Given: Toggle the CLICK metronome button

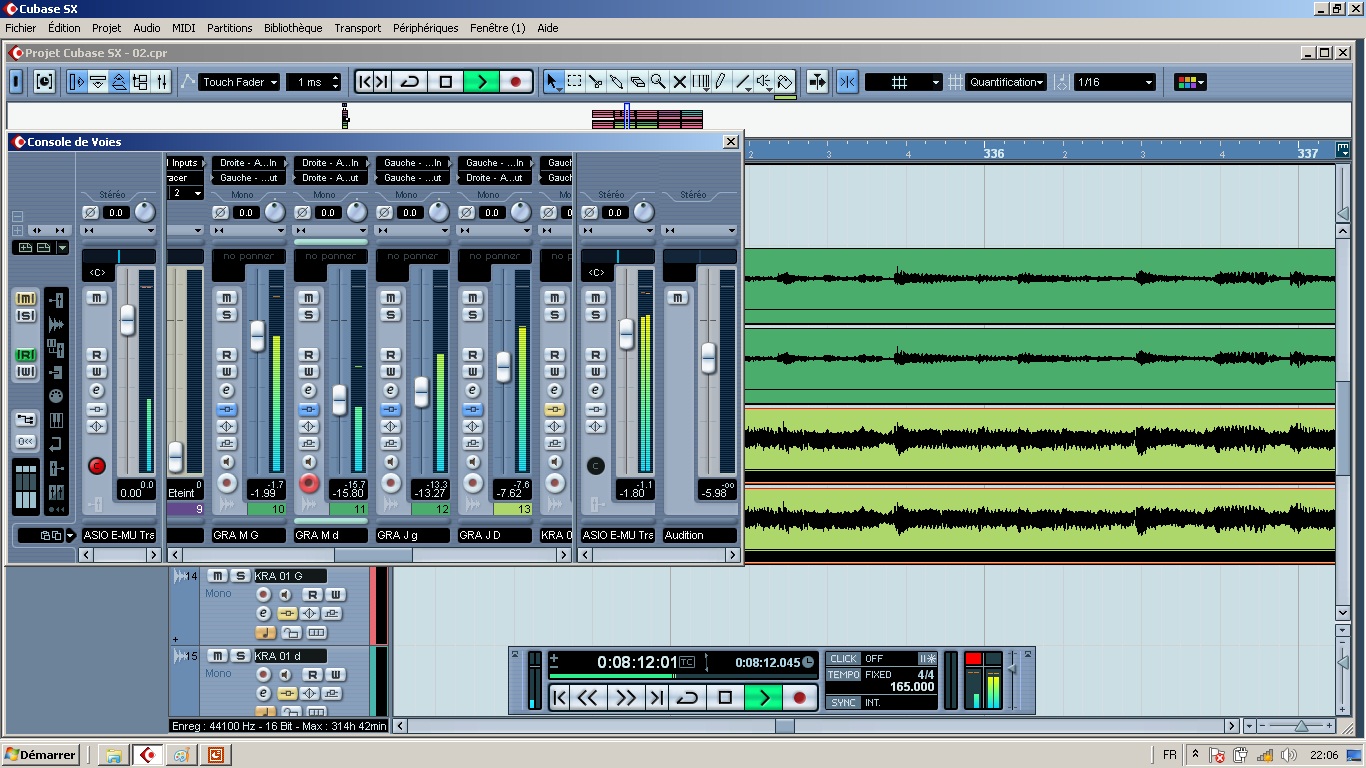Looking at the screenshot, I should (843, 659).
